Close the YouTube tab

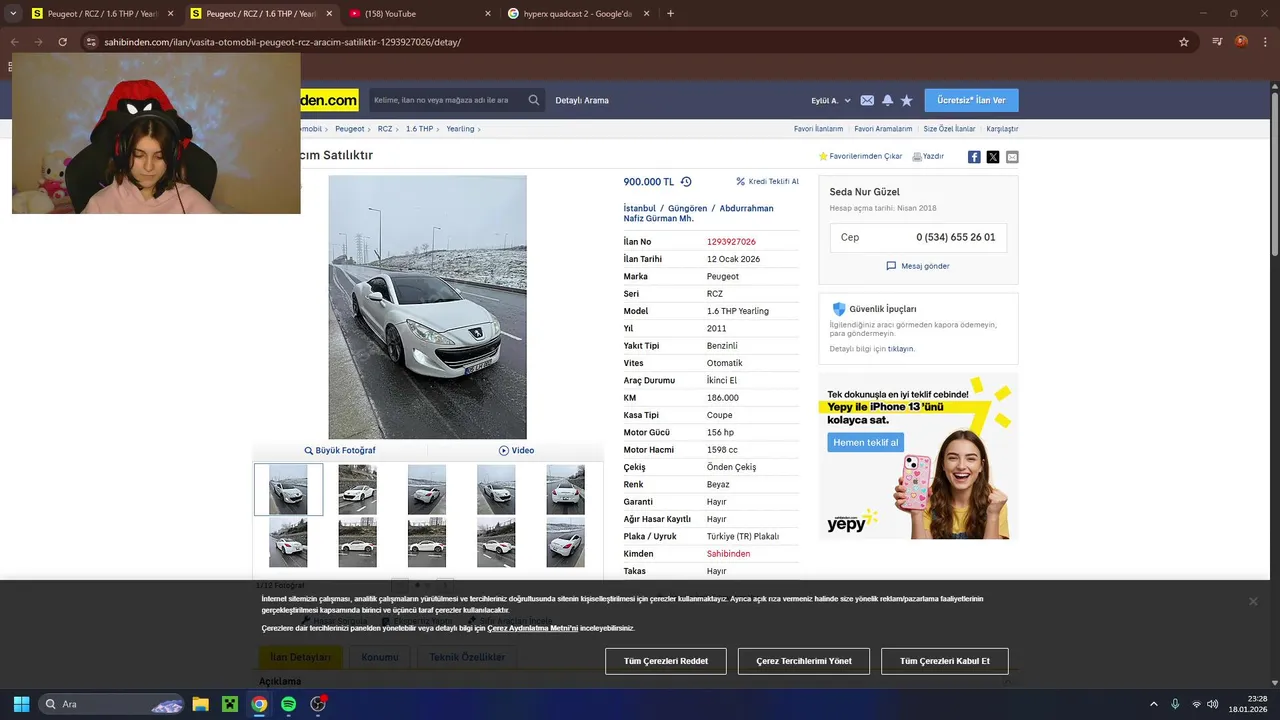[x=488, y=14]
